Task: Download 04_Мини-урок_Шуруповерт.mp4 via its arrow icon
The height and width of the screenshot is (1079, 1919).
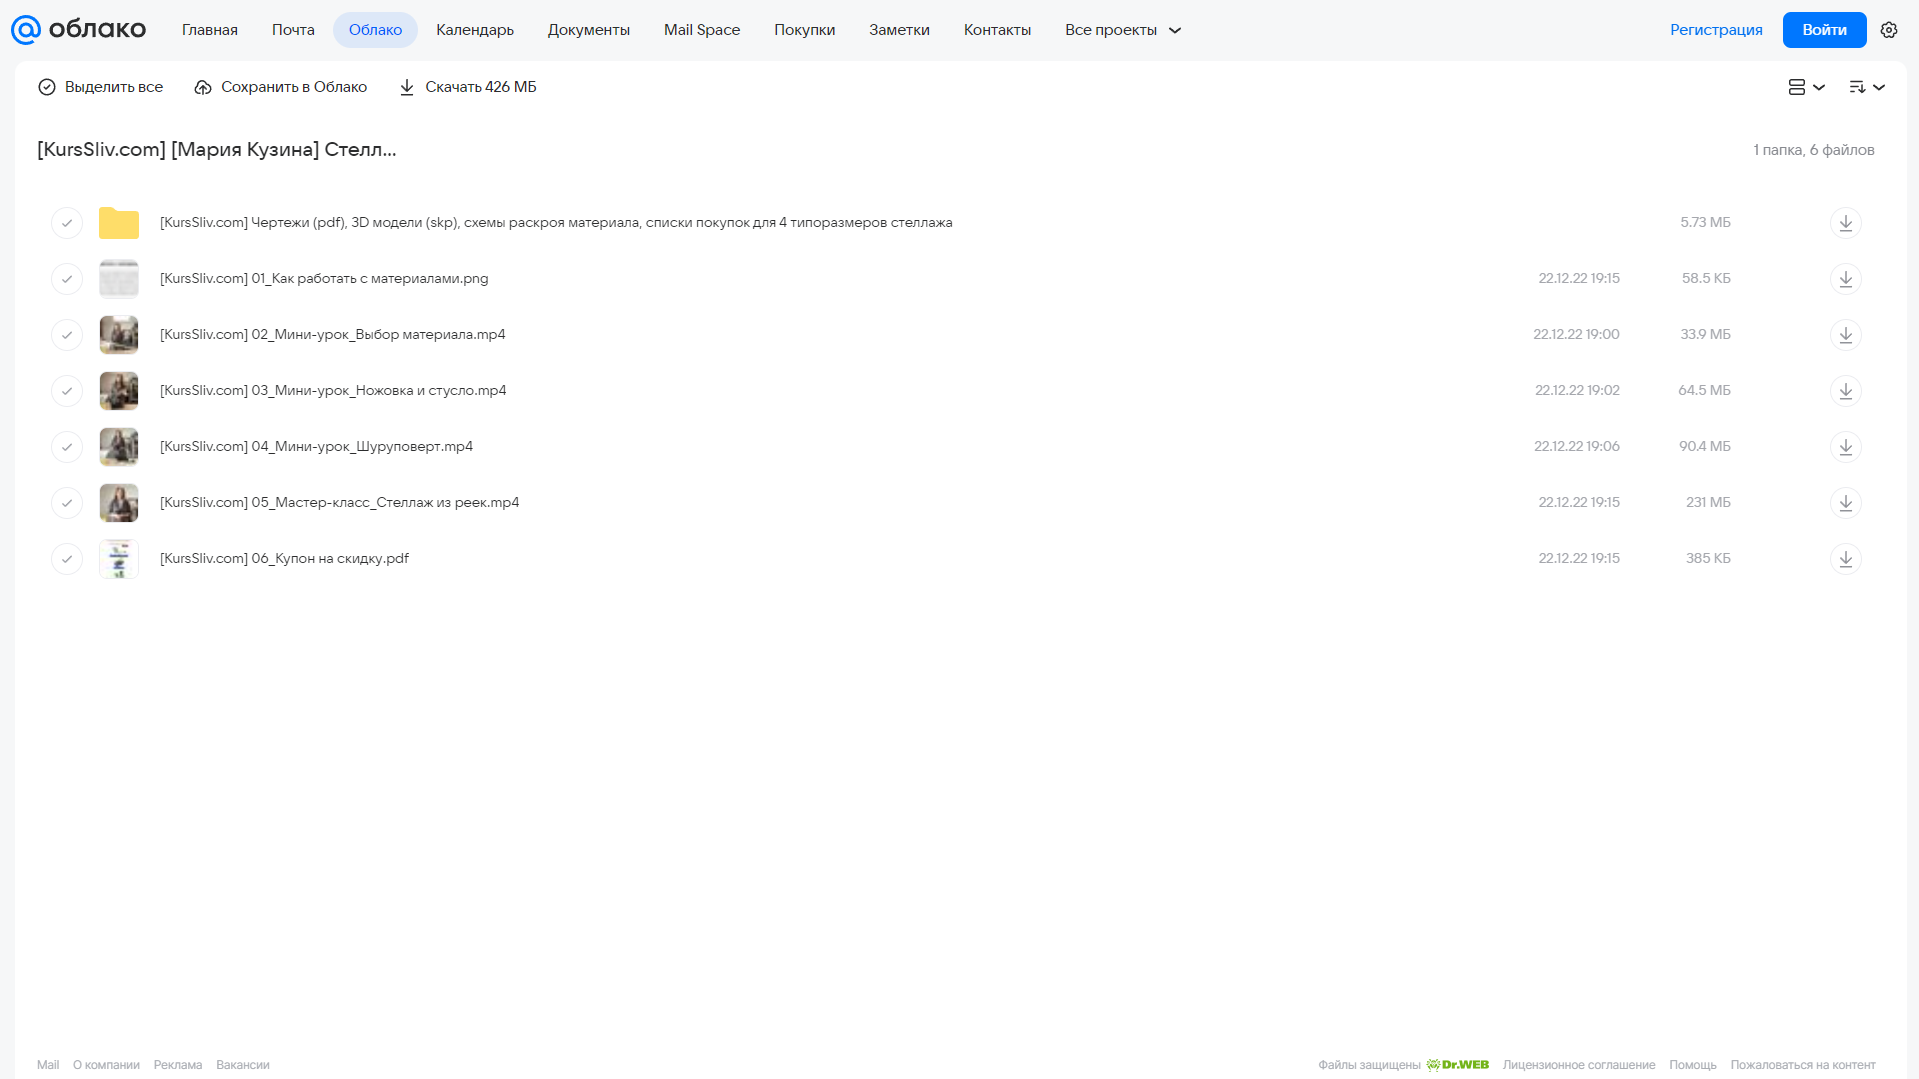Action: [1845, 447]
